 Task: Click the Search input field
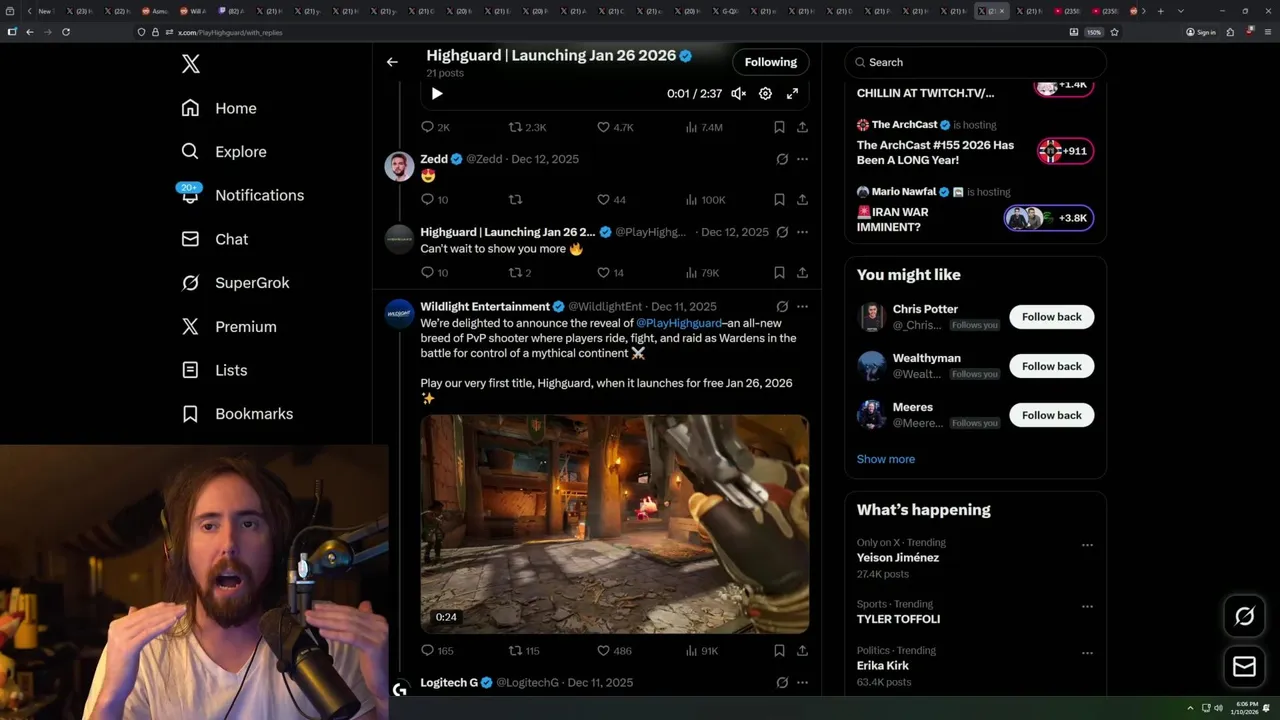[976, 62]
